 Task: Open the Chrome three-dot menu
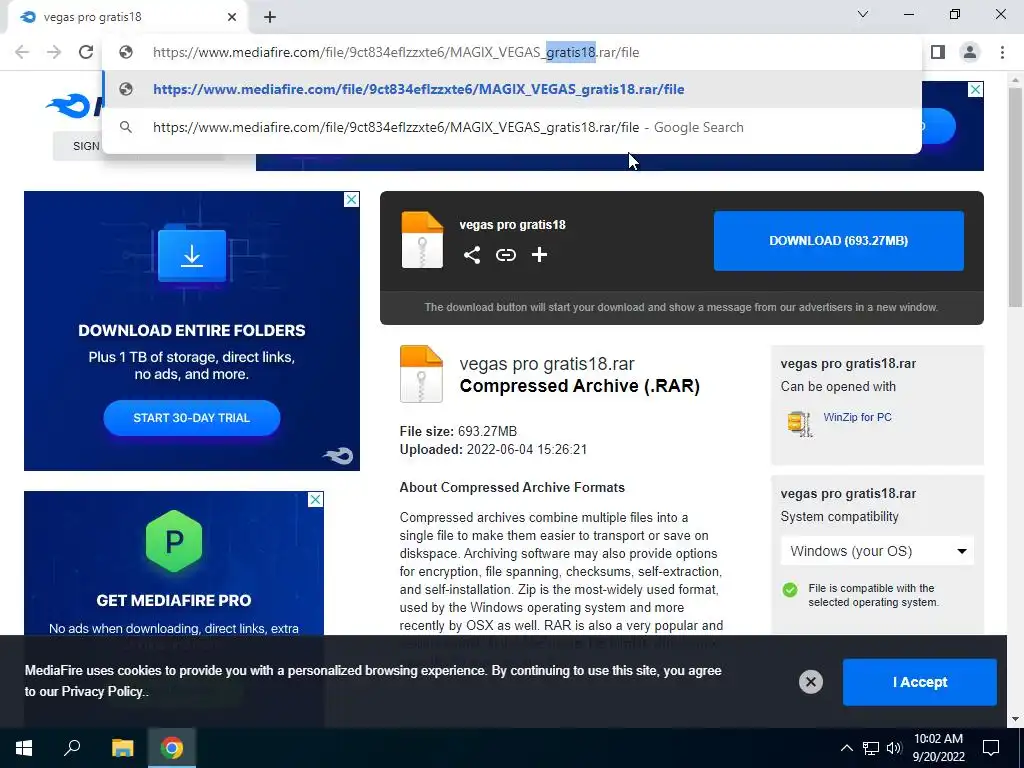pyautogui.click(x=1002, y=52)
